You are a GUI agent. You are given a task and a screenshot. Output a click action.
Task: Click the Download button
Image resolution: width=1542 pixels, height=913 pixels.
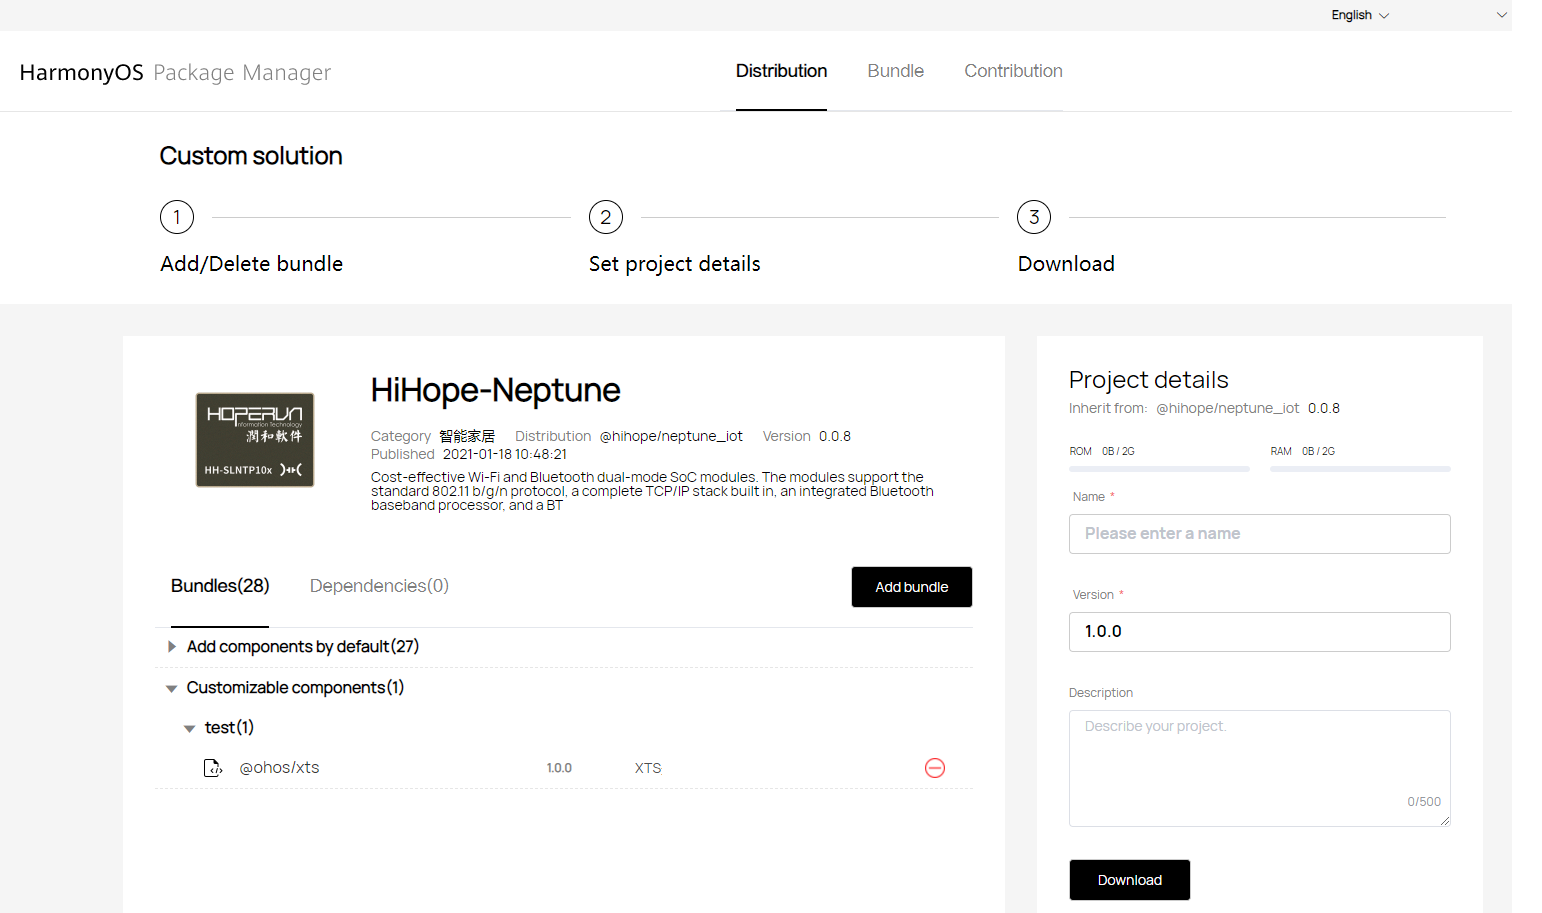pos(1130,880)
